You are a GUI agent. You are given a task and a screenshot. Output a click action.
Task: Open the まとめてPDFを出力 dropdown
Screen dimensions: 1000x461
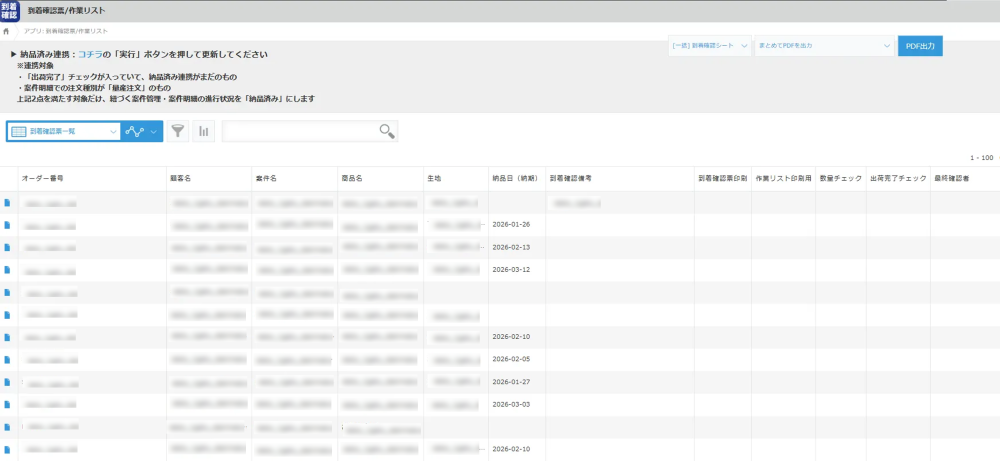tap(824, 46)
